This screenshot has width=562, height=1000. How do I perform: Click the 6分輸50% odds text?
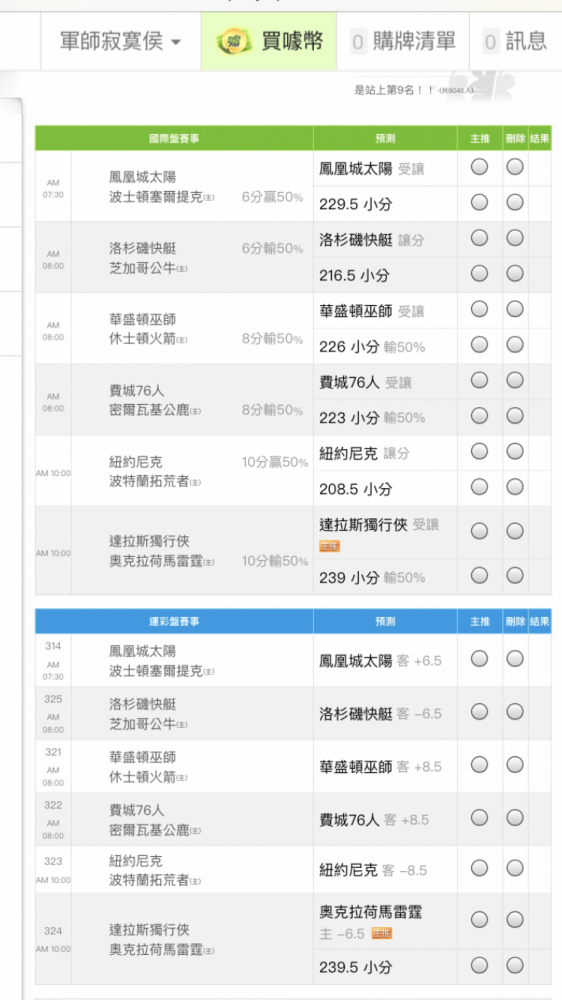coord(272,249)
